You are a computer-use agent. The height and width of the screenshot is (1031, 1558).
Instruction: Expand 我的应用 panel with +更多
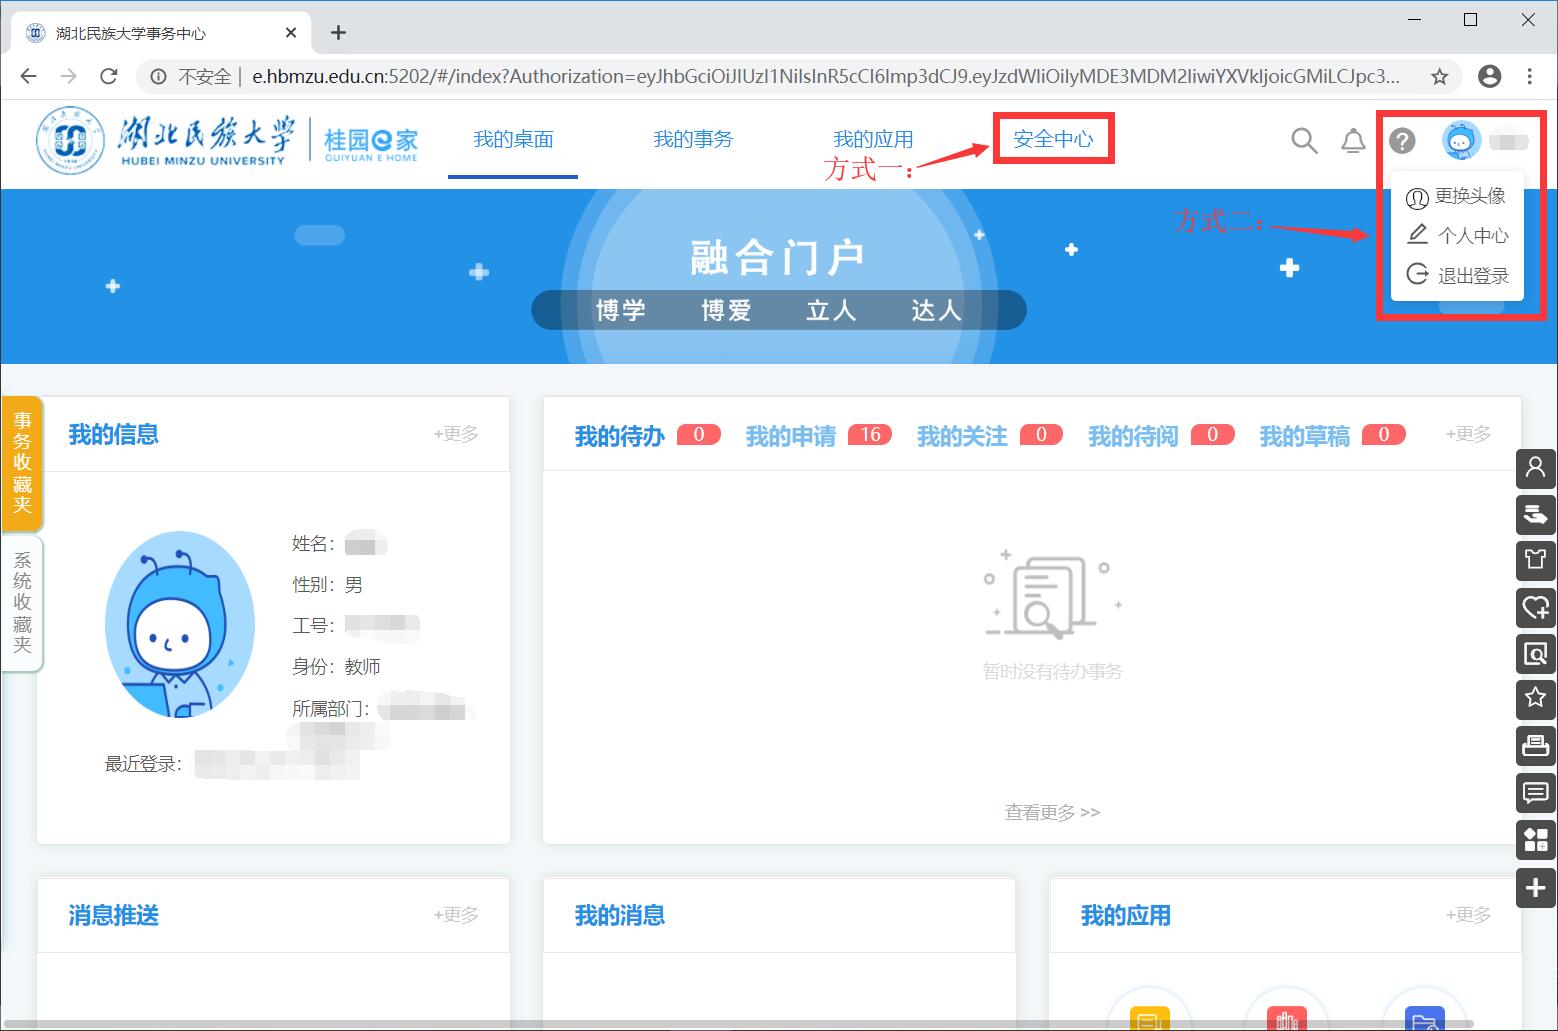(x=1468, y=915)
